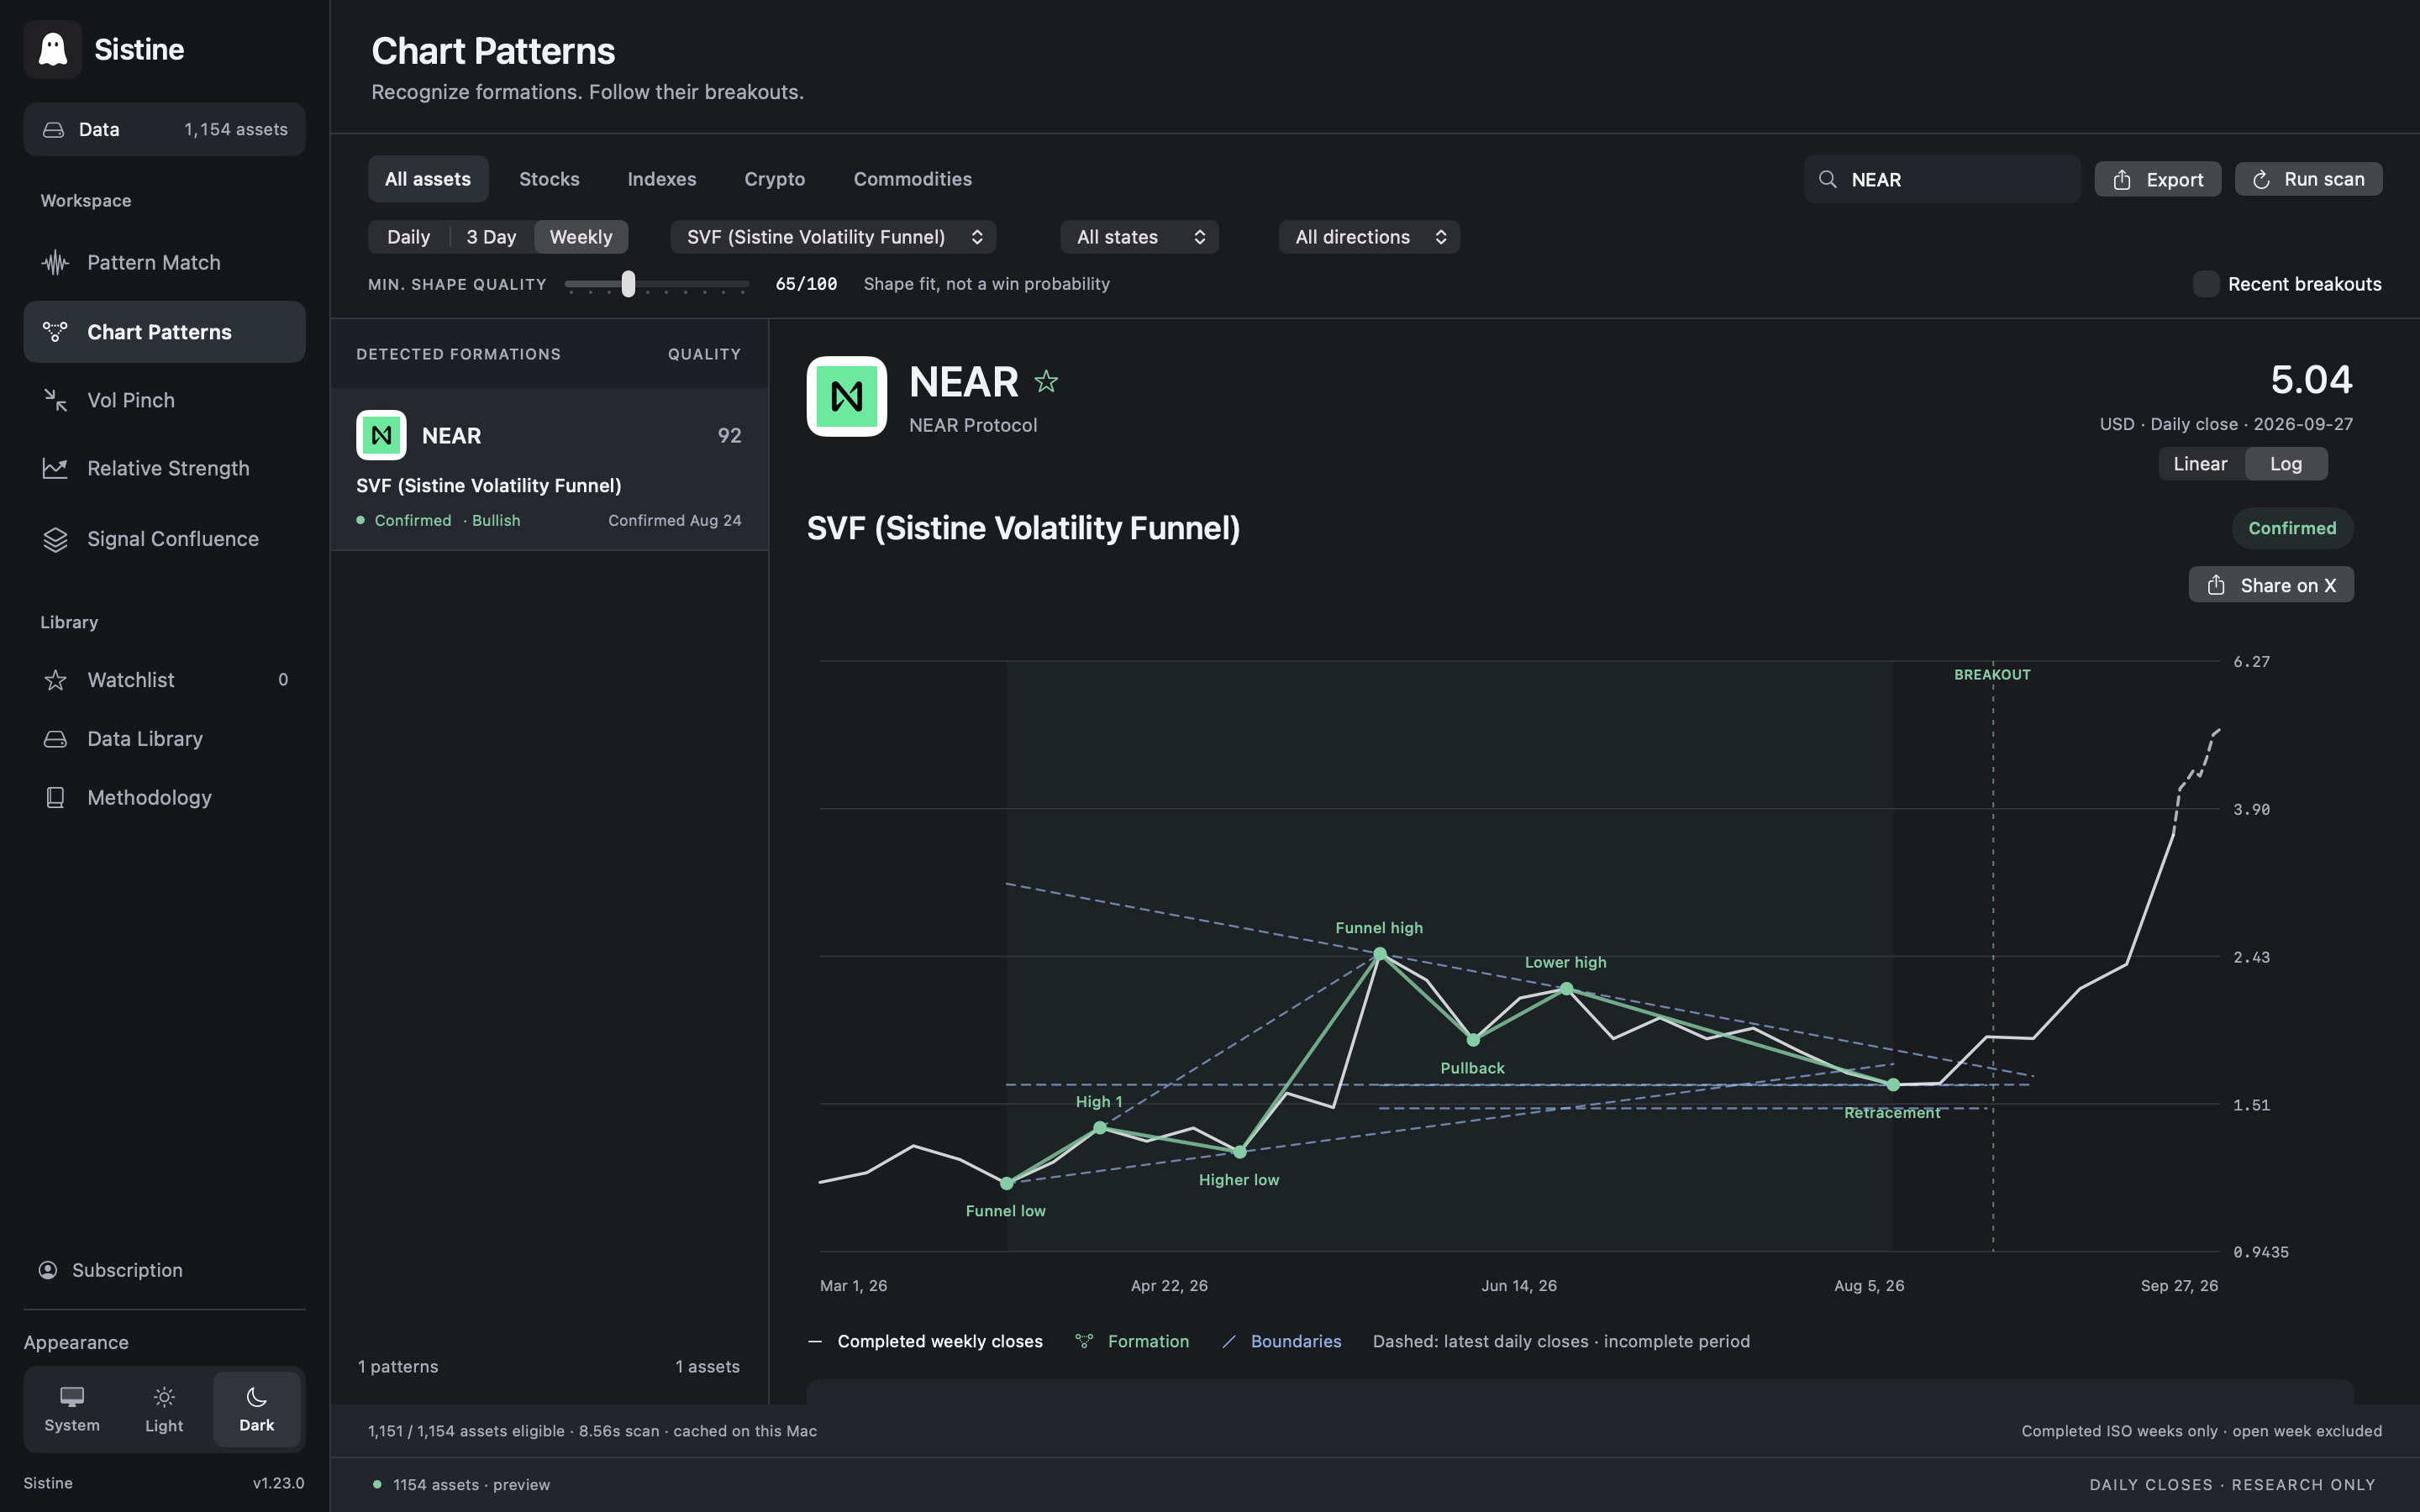
Task: Switch to the Stocks tab
Action: tap(549, 179)
